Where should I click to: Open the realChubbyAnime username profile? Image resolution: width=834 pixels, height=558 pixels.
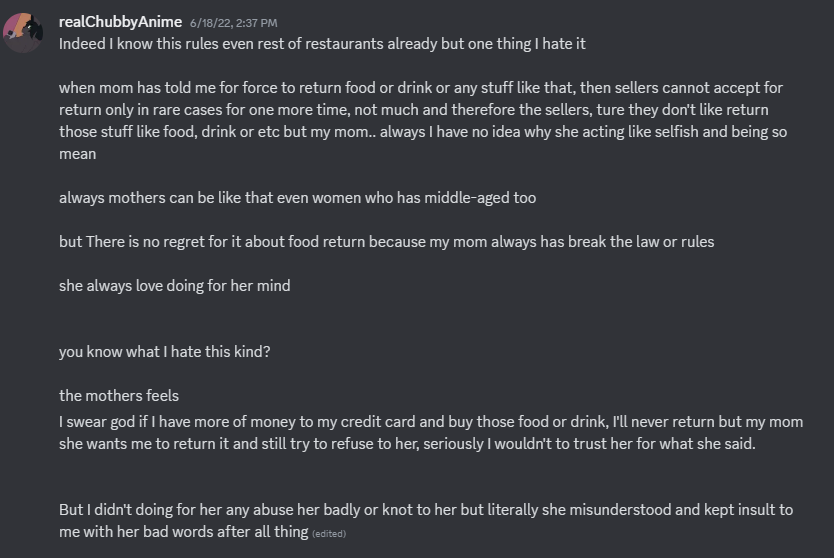tap(120, 21)
